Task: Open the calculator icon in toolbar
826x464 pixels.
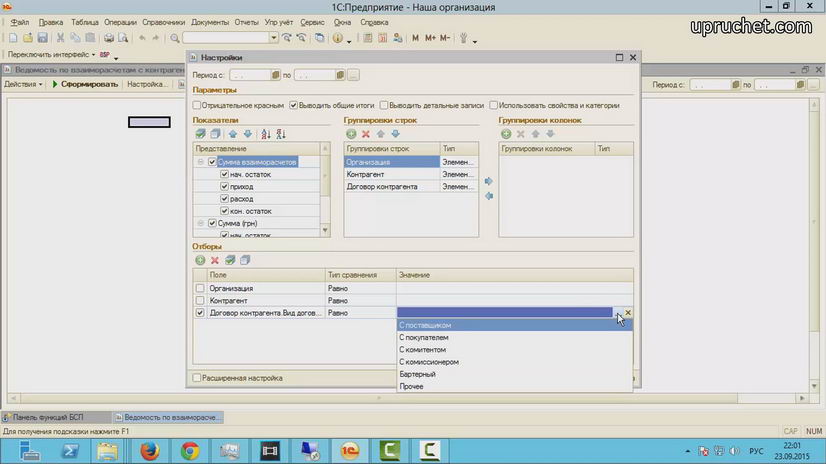Action: (x=368, y=38)
